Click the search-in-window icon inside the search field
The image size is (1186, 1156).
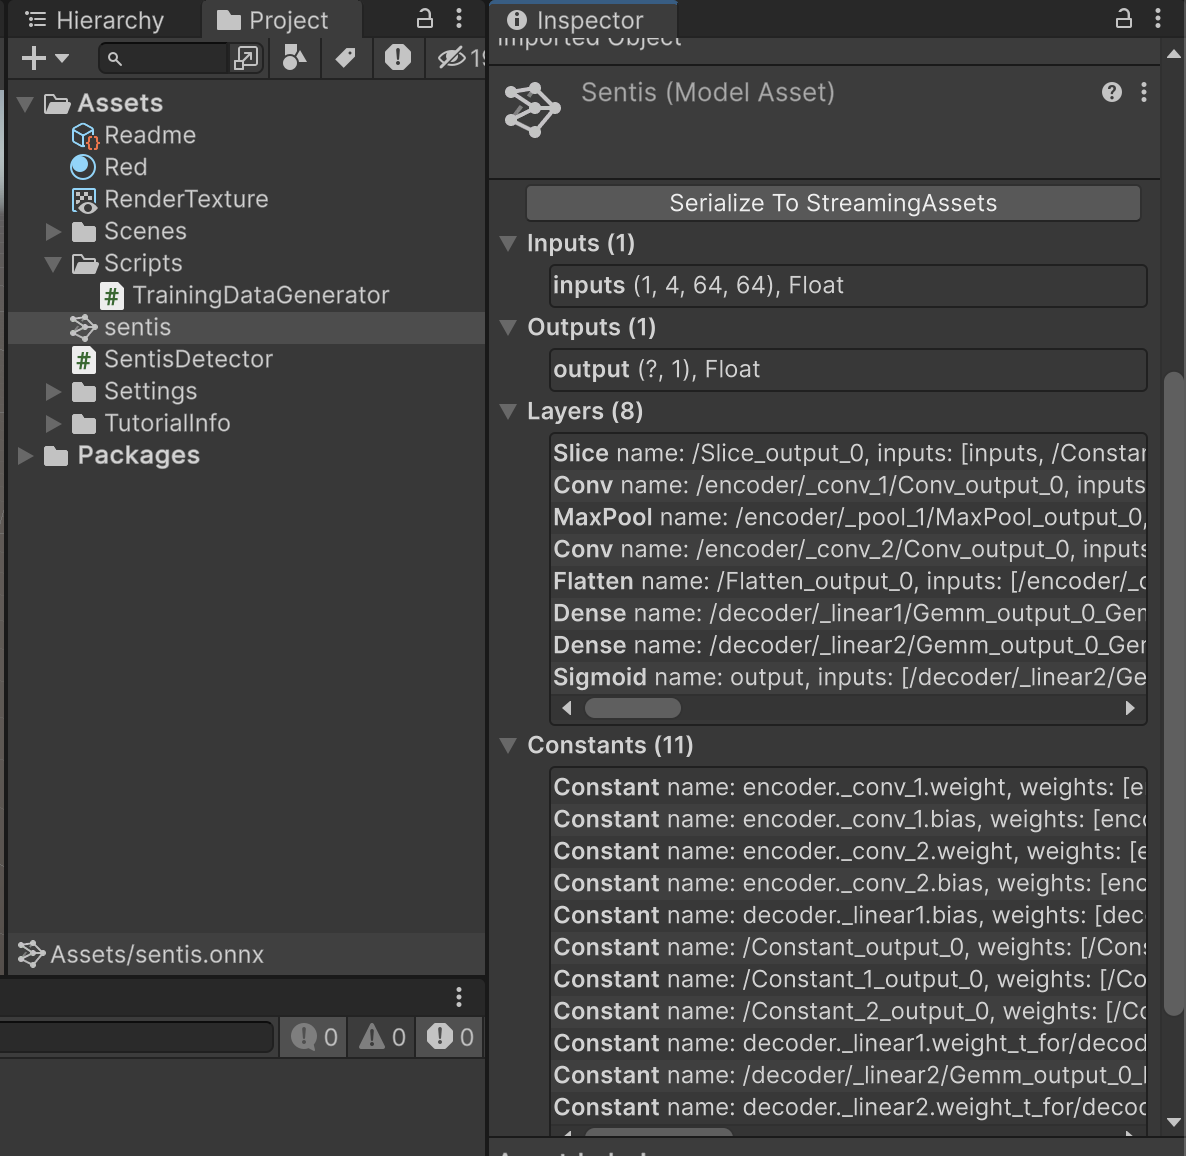(246, 59)
